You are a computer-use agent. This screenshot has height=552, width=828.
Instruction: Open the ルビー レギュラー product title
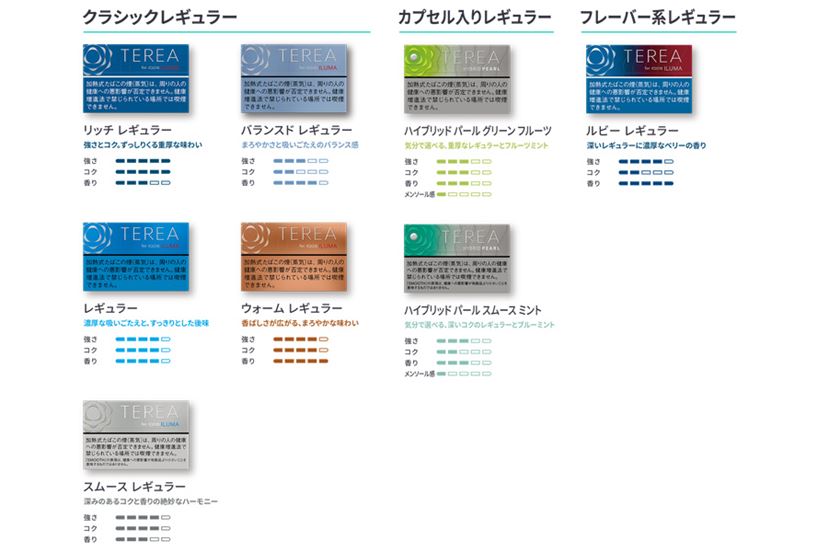(632, 130)
